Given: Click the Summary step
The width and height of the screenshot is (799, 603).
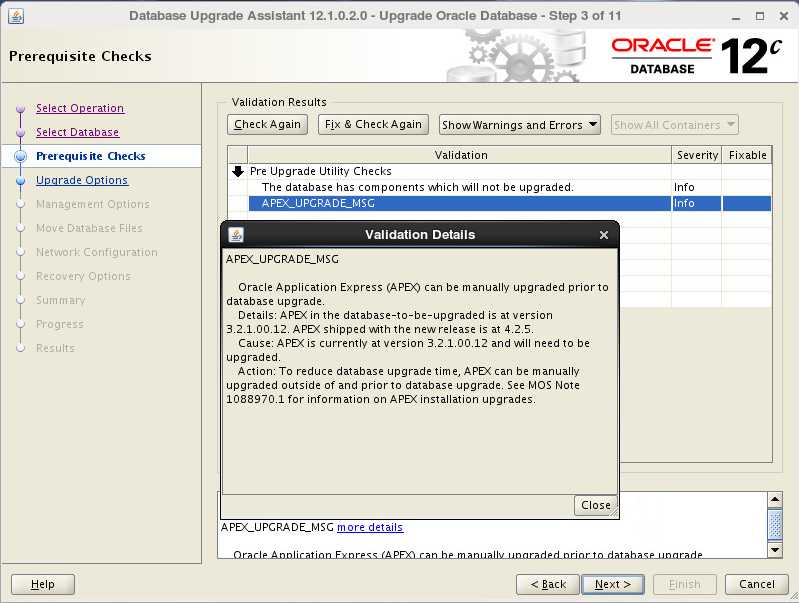Looking at the screenshot, I should click(61, 300).
